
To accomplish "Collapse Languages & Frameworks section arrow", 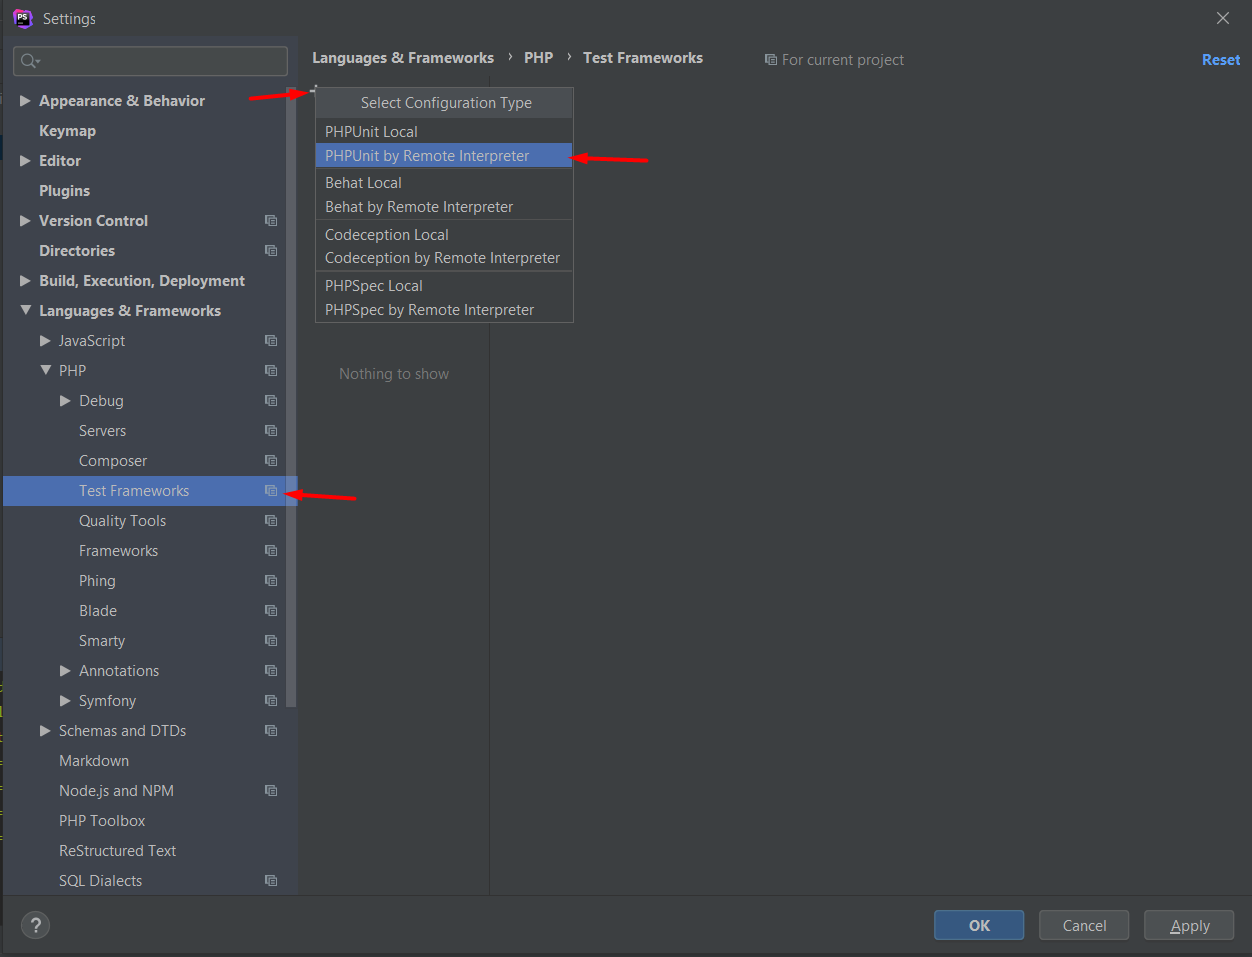I will (25, 310).
